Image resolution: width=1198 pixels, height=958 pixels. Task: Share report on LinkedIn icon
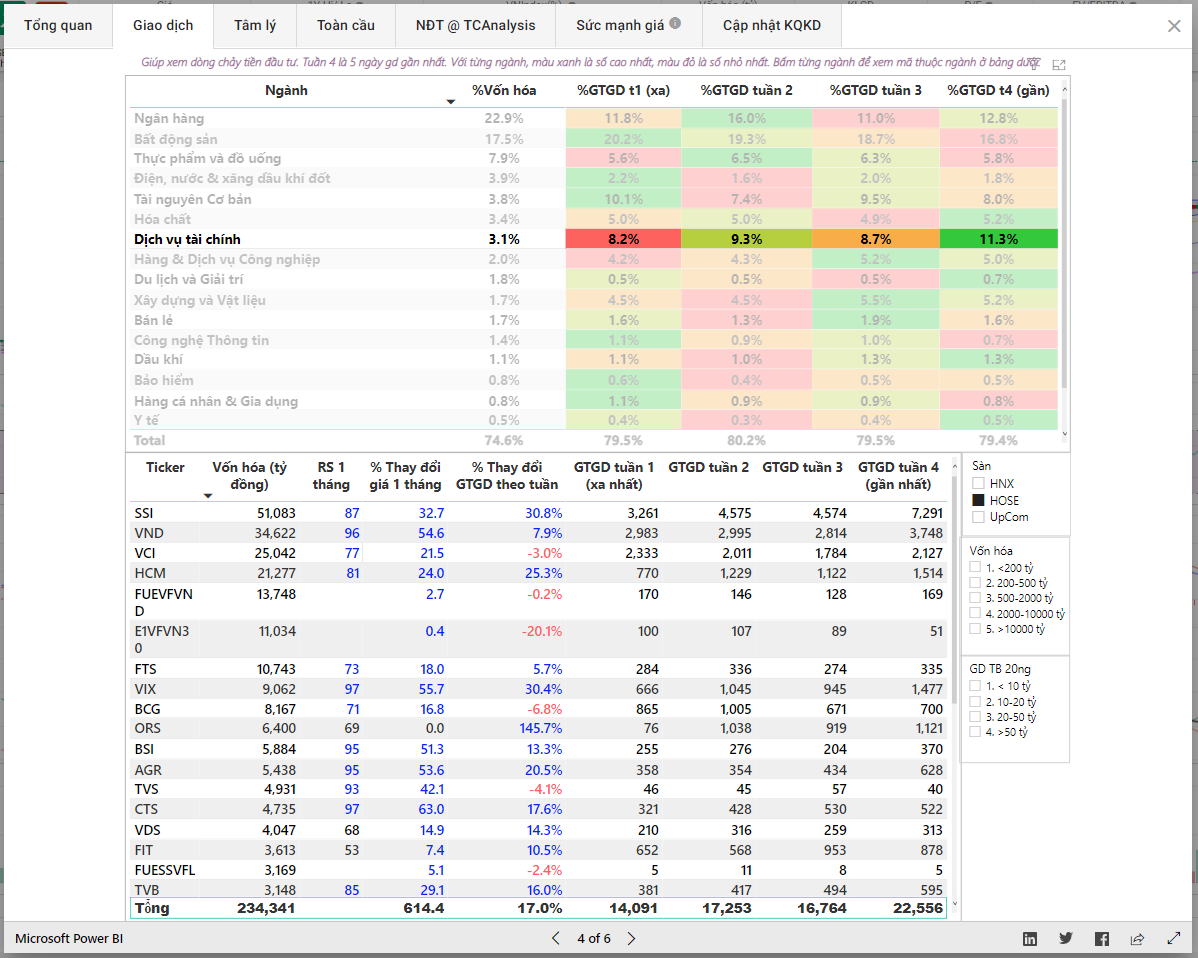(x=1030, y=939)
